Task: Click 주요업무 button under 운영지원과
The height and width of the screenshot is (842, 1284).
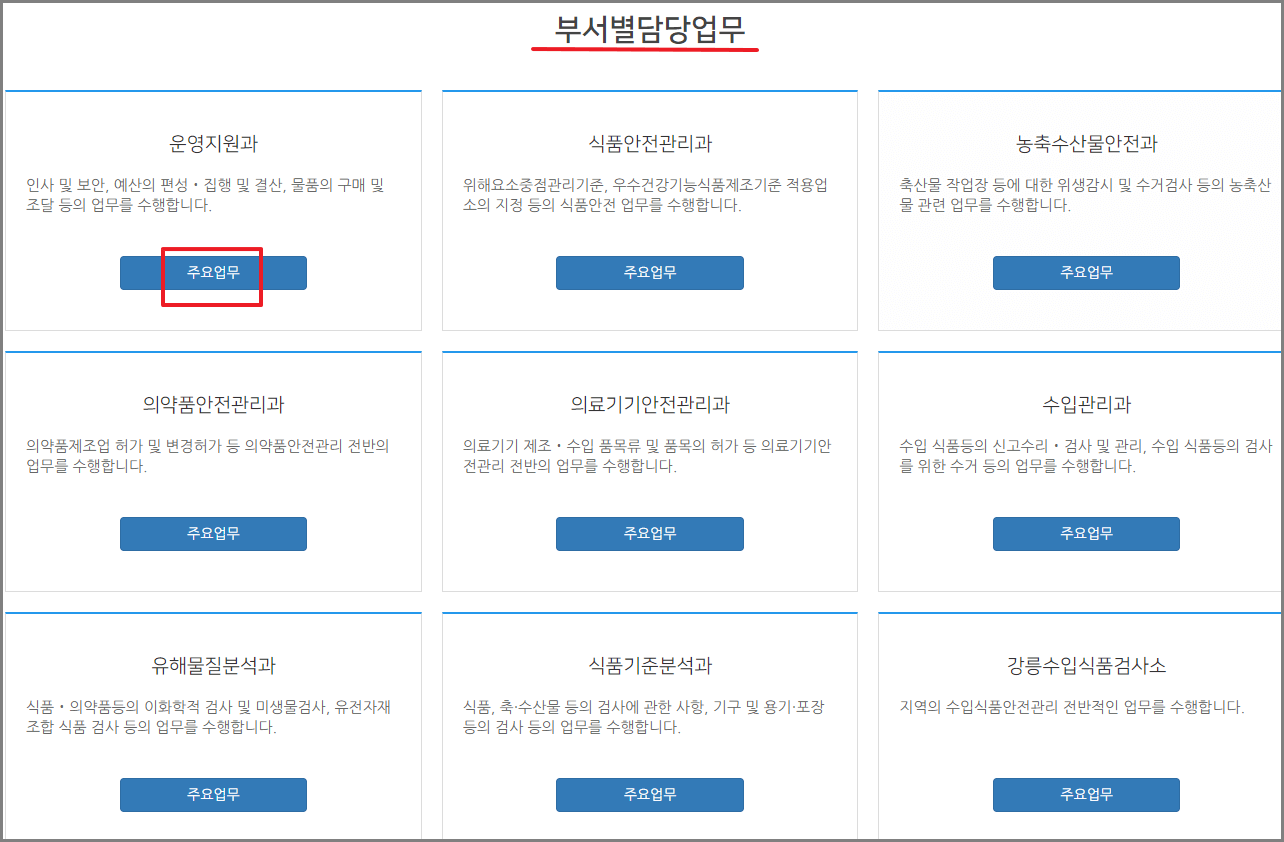Action: pos(213,272)
